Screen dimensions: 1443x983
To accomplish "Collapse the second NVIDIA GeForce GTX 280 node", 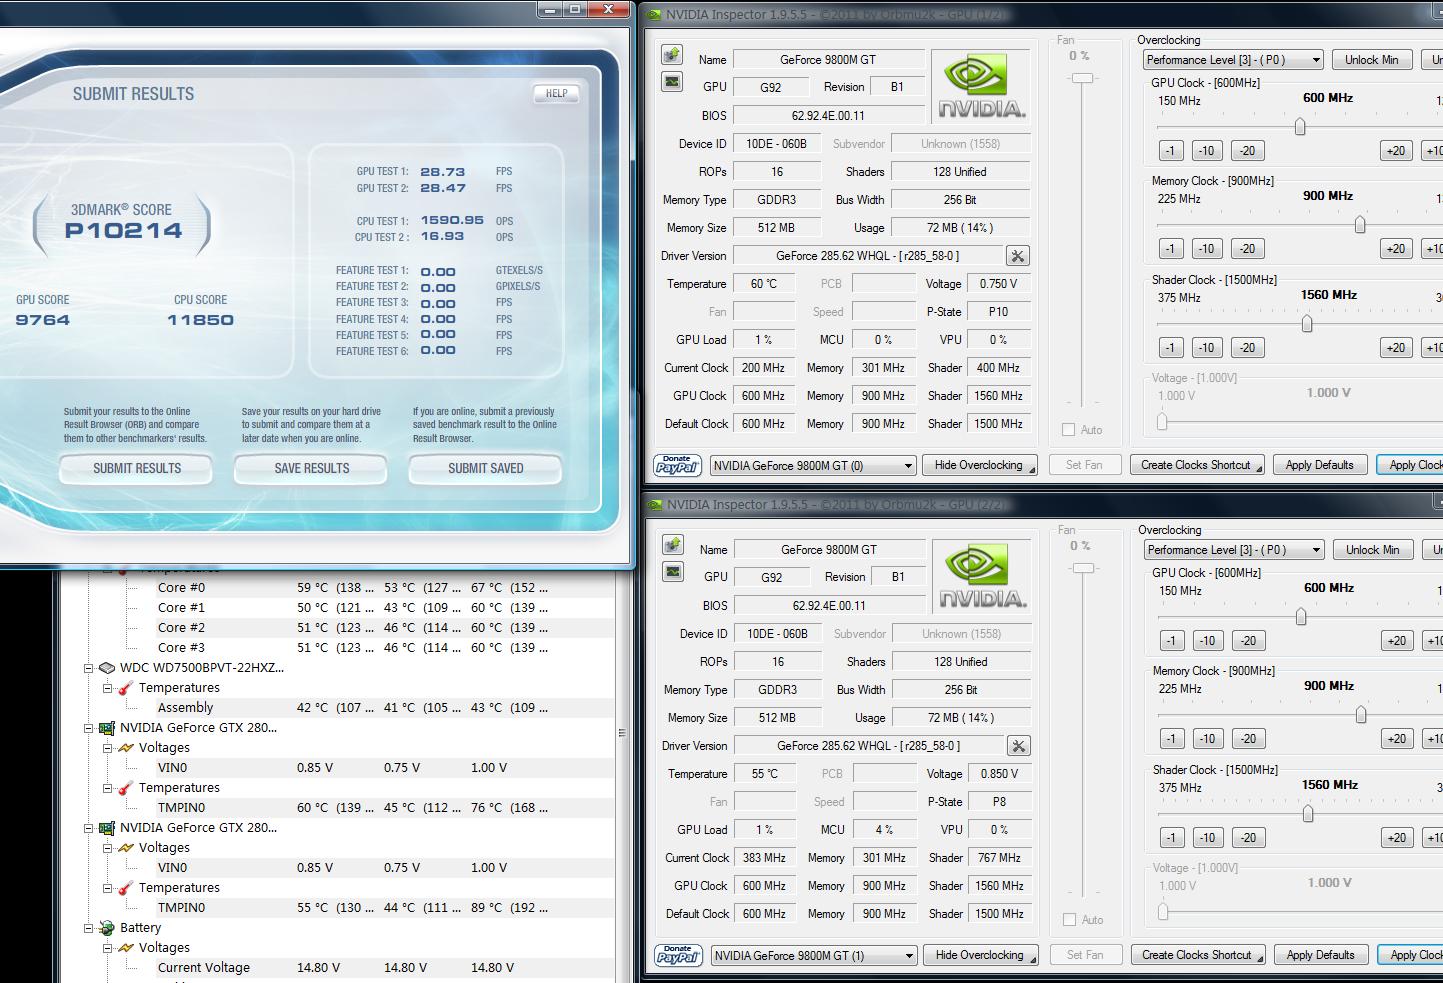I will [89, 828].
